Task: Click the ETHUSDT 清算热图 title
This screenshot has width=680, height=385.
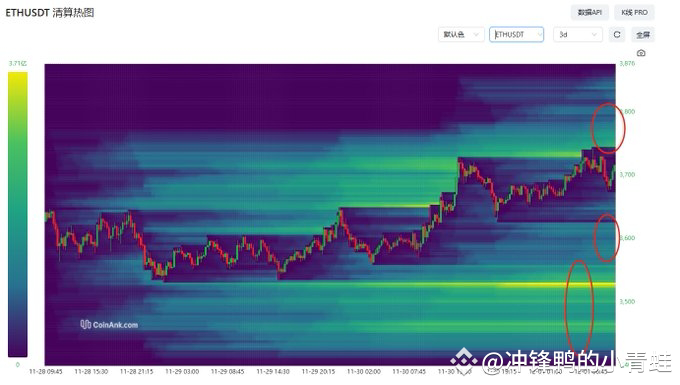Action: [49, 13]
